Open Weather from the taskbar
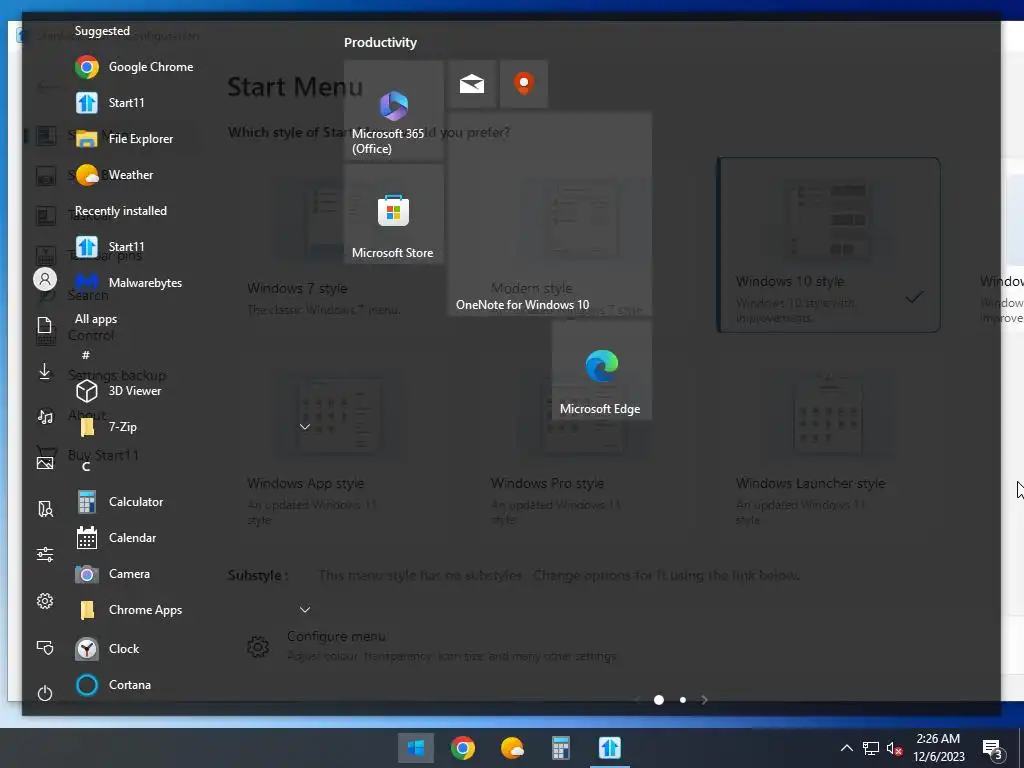Viewport: 1024px width, 768px height. tap(512, 748)
